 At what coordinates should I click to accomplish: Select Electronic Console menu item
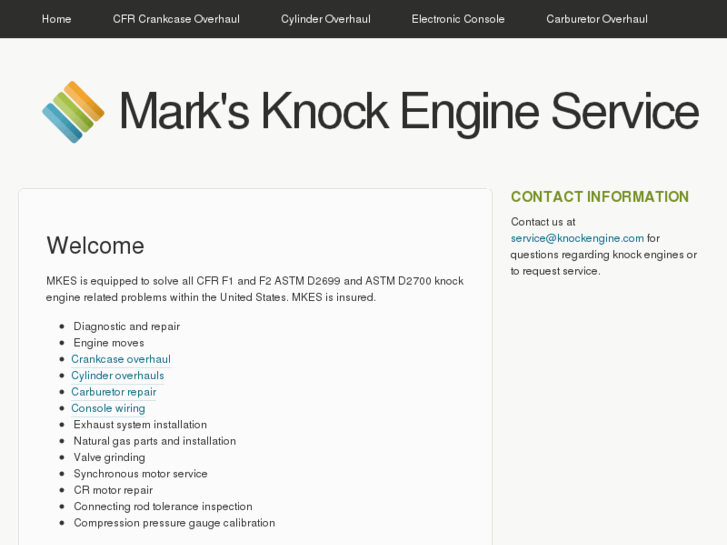click(458, 19)
